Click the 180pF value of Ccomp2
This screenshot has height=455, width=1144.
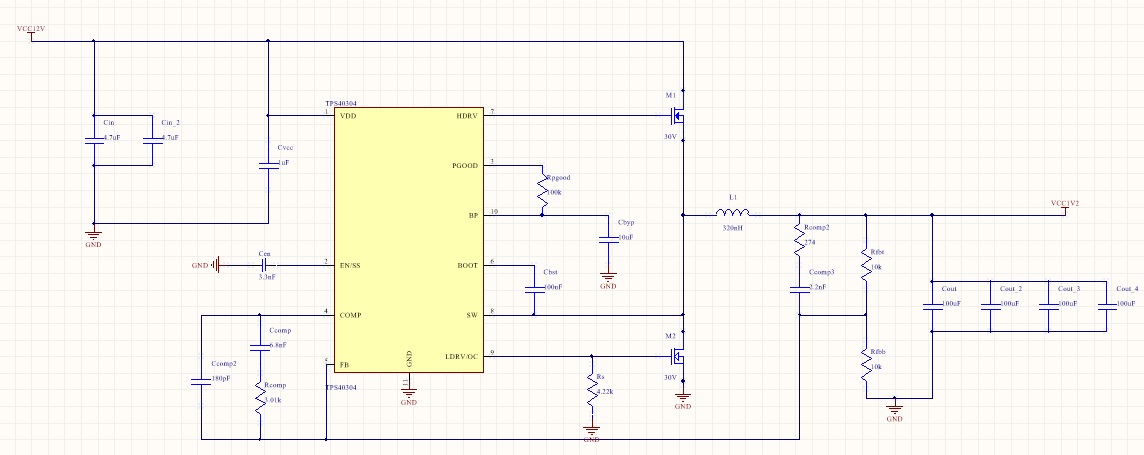click(220, 379)
